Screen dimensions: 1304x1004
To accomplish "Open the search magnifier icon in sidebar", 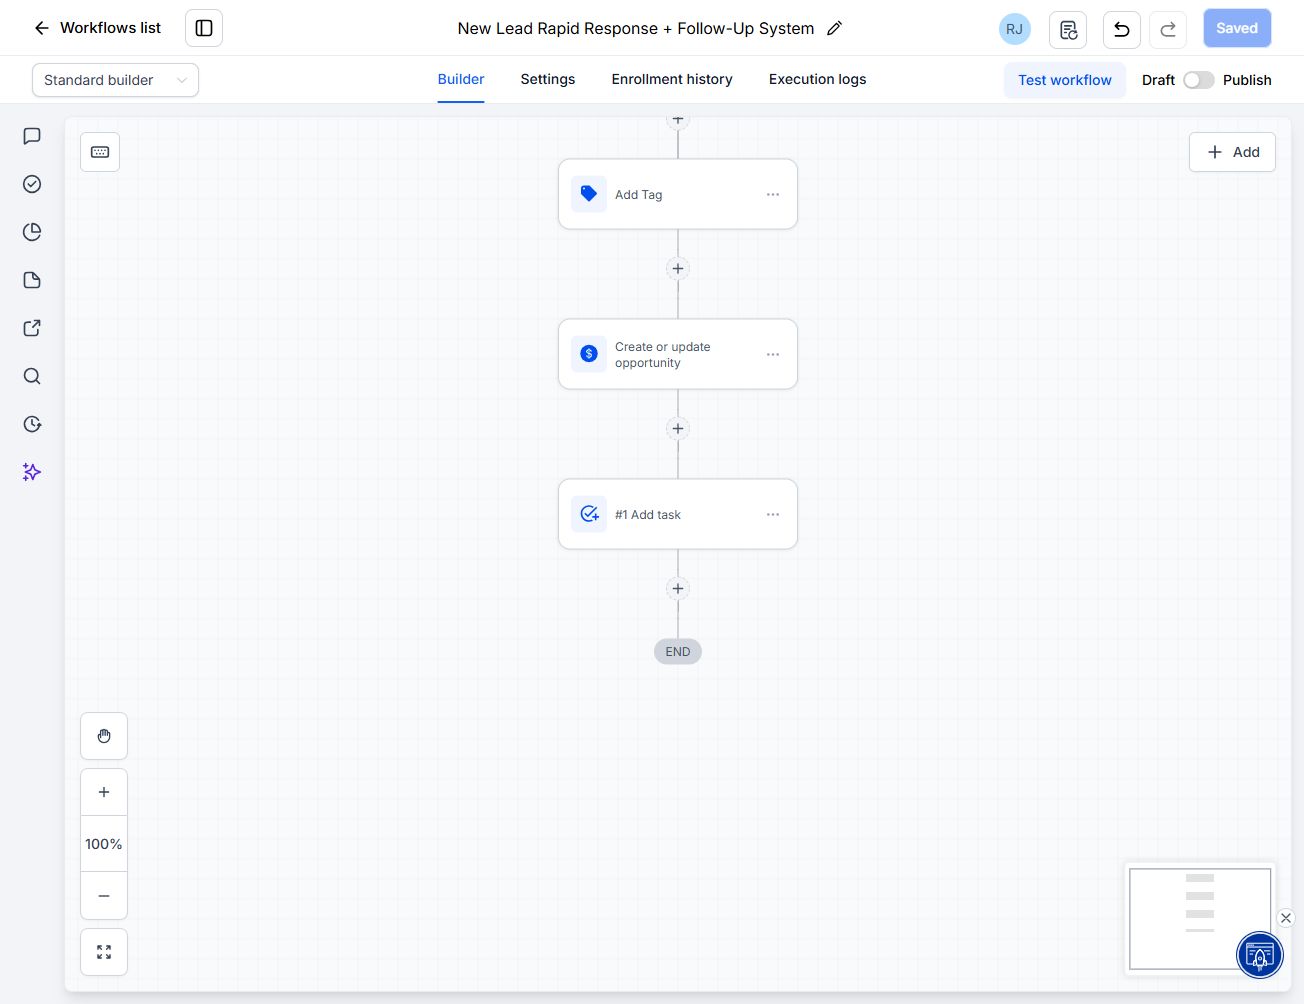I will pyautogui.click(x=32, y=376).
